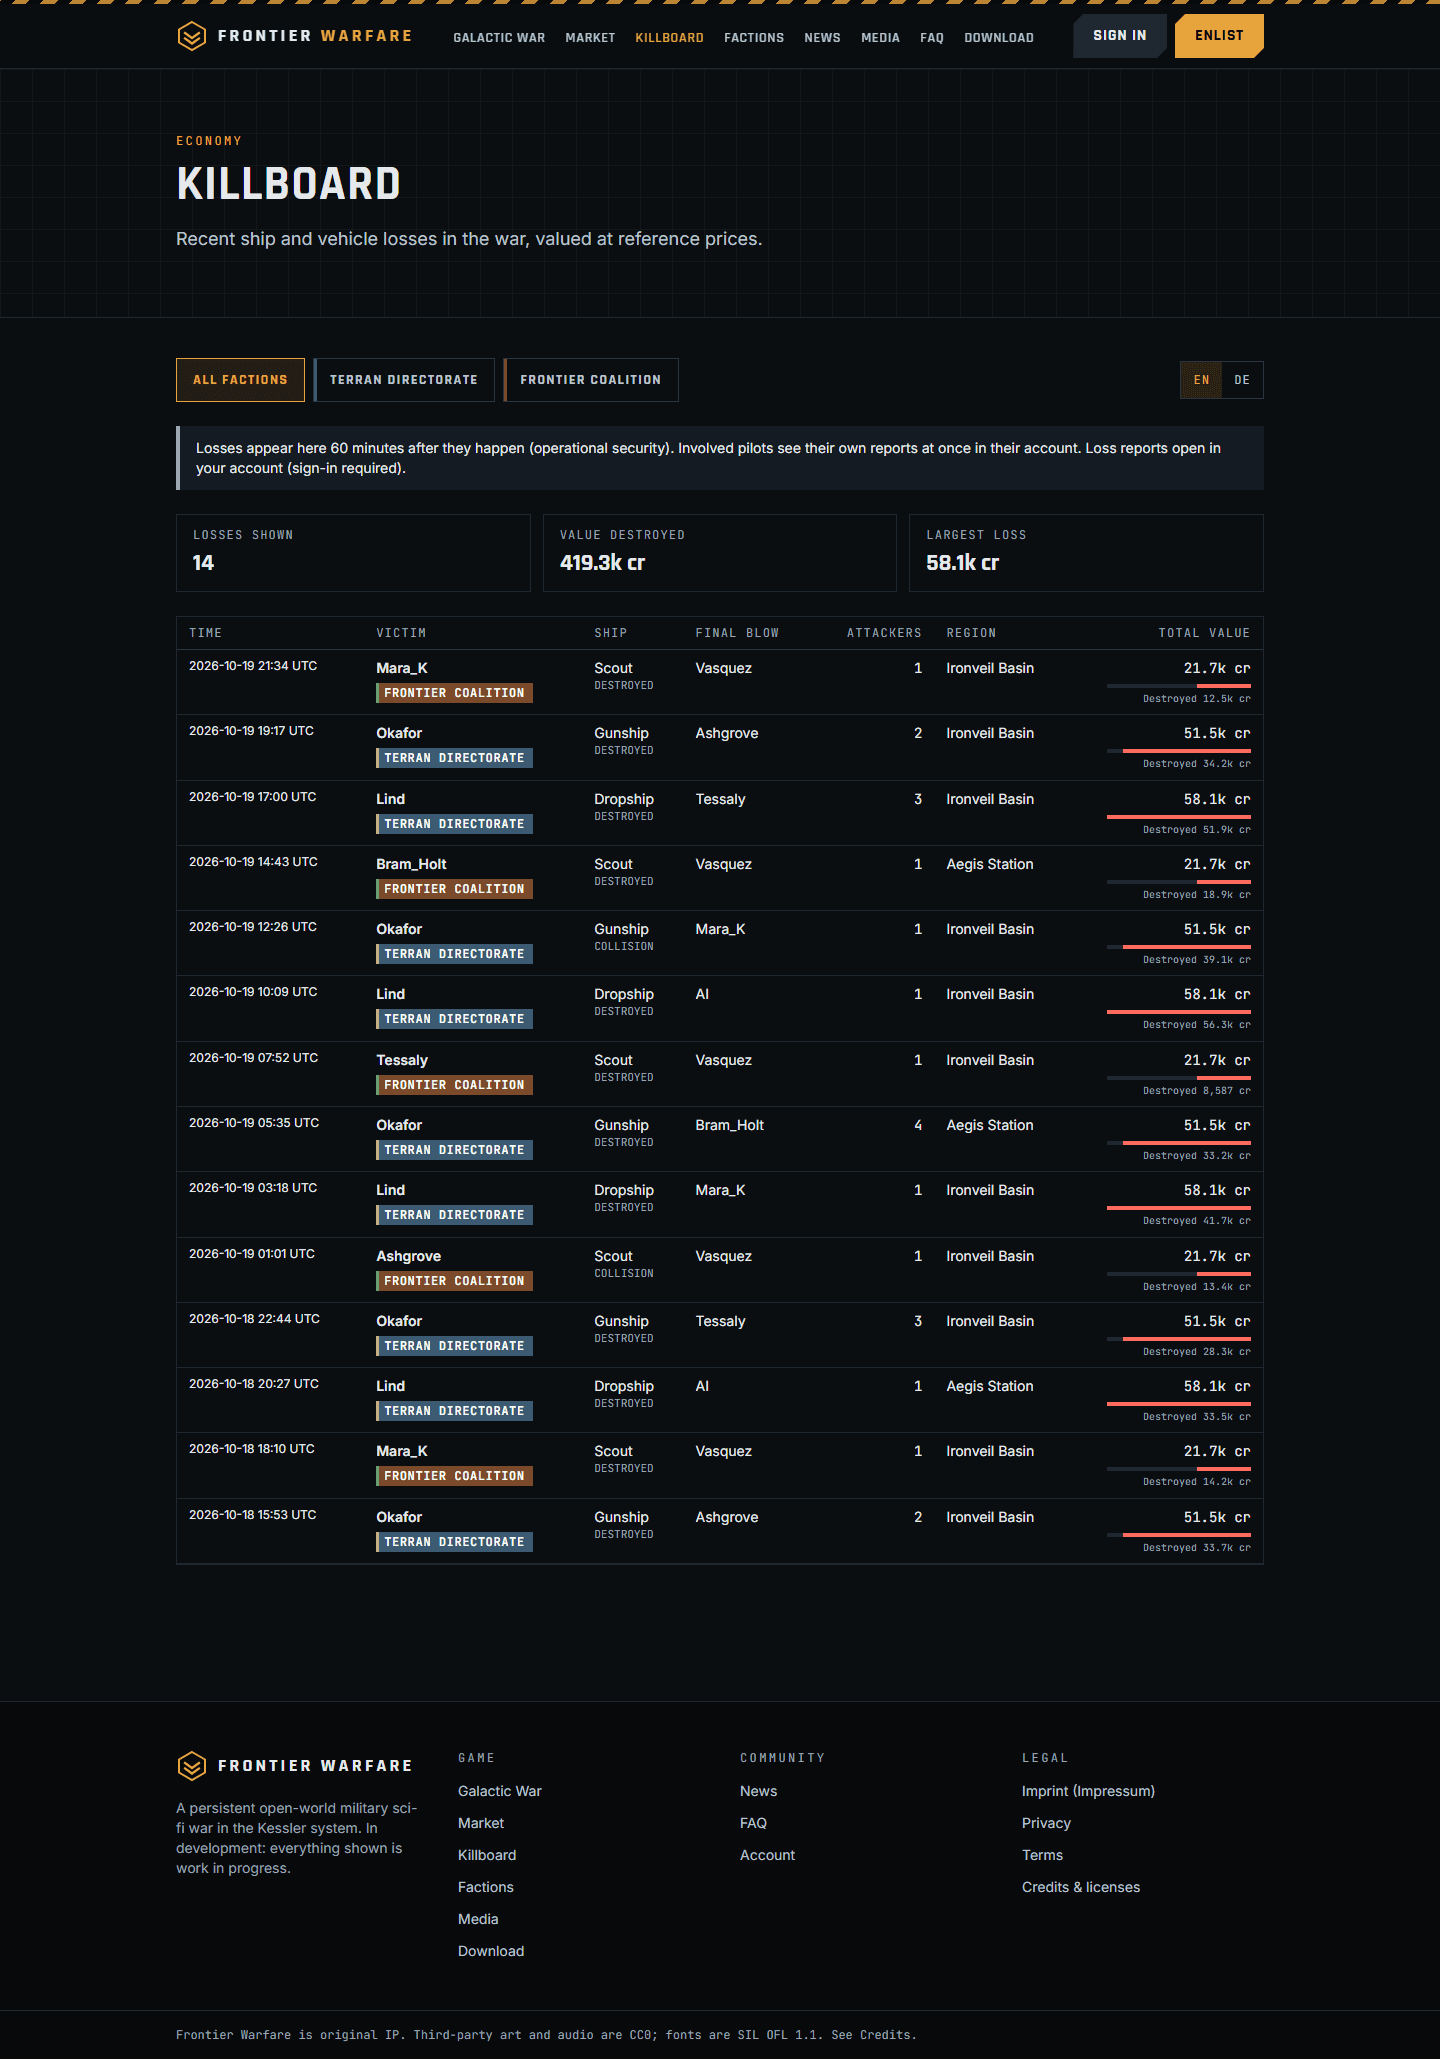Filter by Frontier Coalition tab
This screenshot has width=1440, height=2059.
[x=591, y=380]
